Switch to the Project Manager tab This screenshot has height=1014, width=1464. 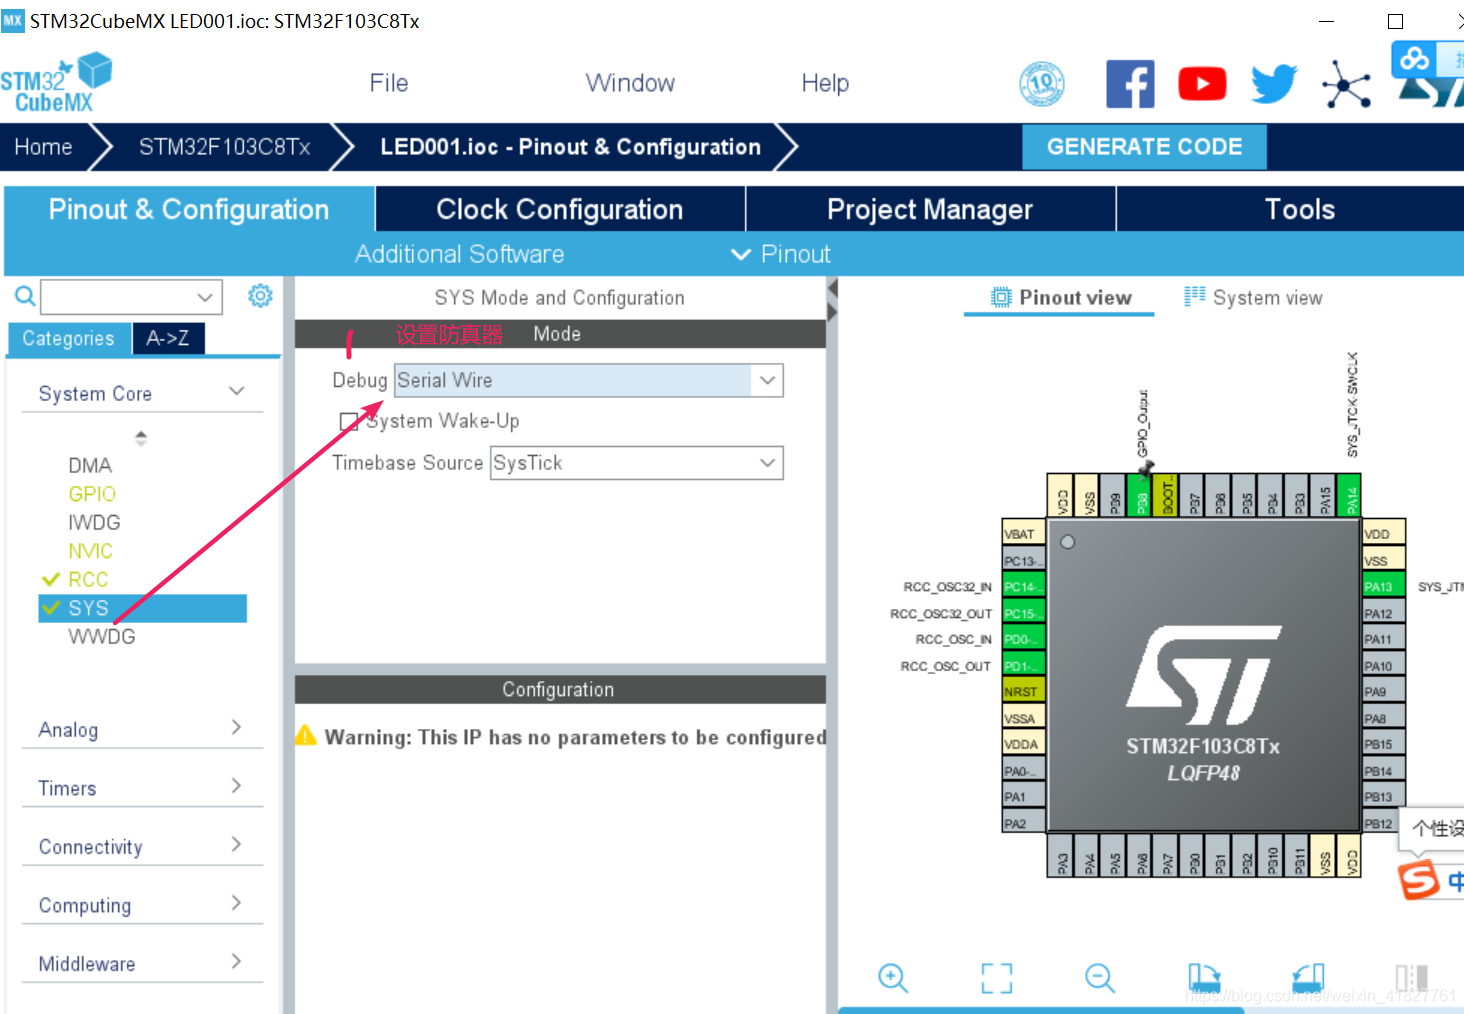pyautogui.click(x=930, y=209)
